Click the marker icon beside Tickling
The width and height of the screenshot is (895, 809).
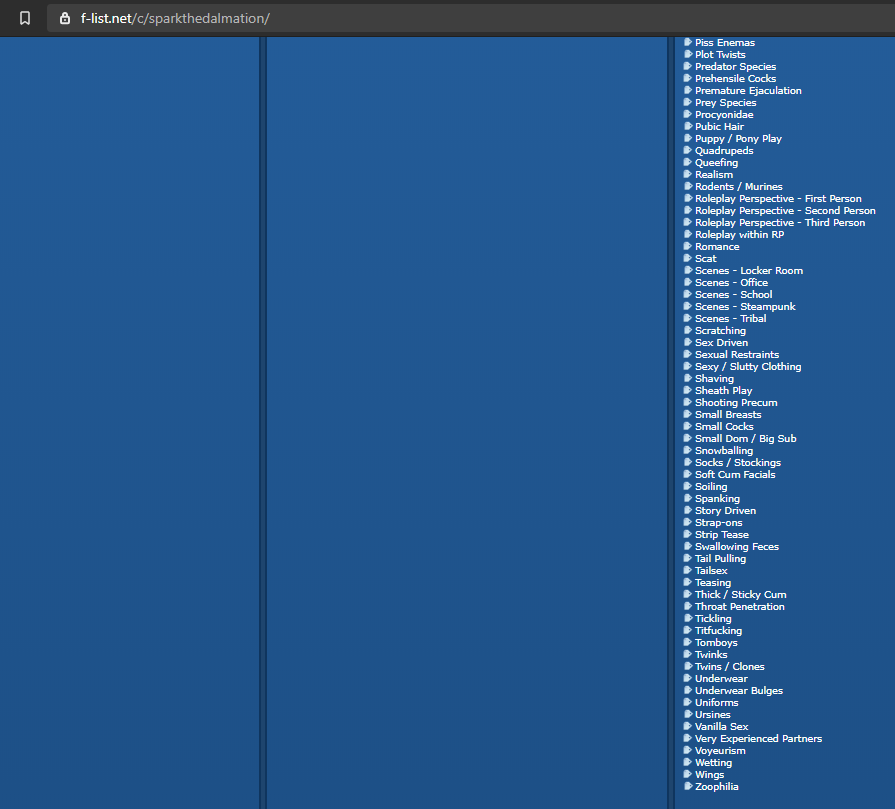click(x=688, y=618)
